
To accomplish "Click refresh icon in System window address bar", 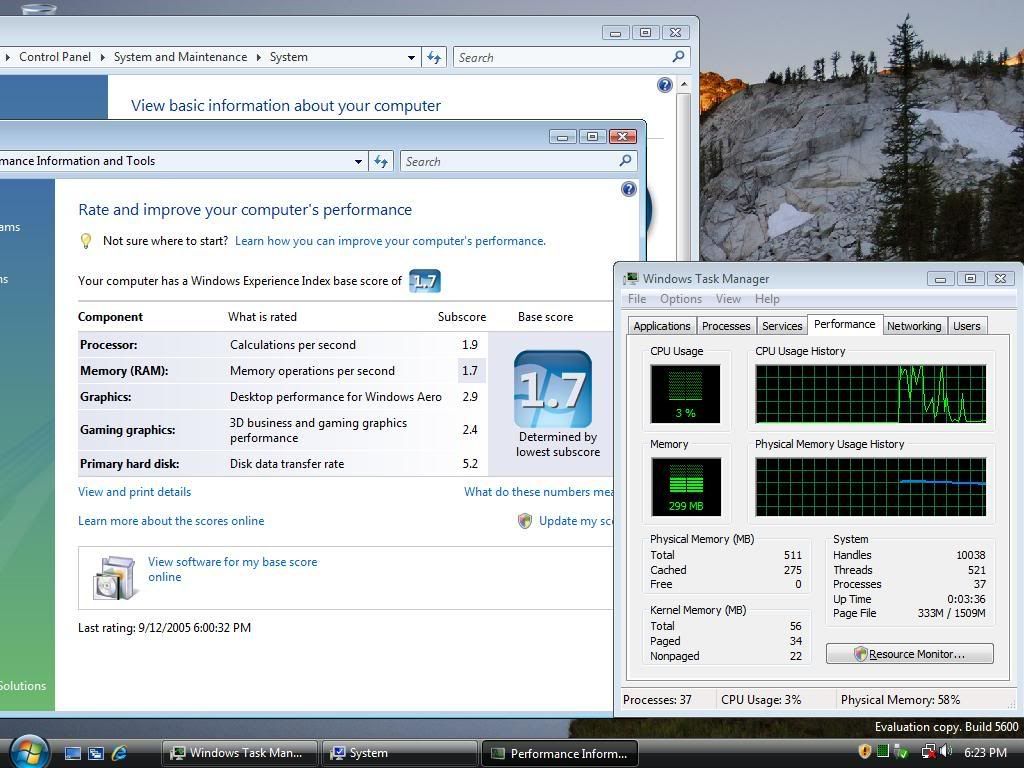I will coord(433,57).
